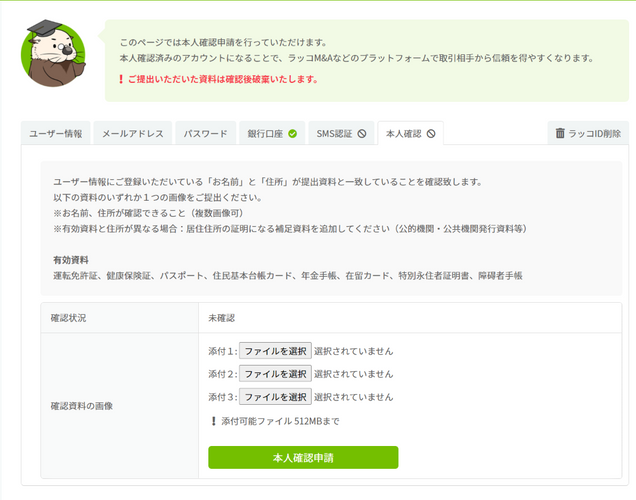
Task: Click the green checkmark on 銀行口座 tab
Action: point(292,133)
